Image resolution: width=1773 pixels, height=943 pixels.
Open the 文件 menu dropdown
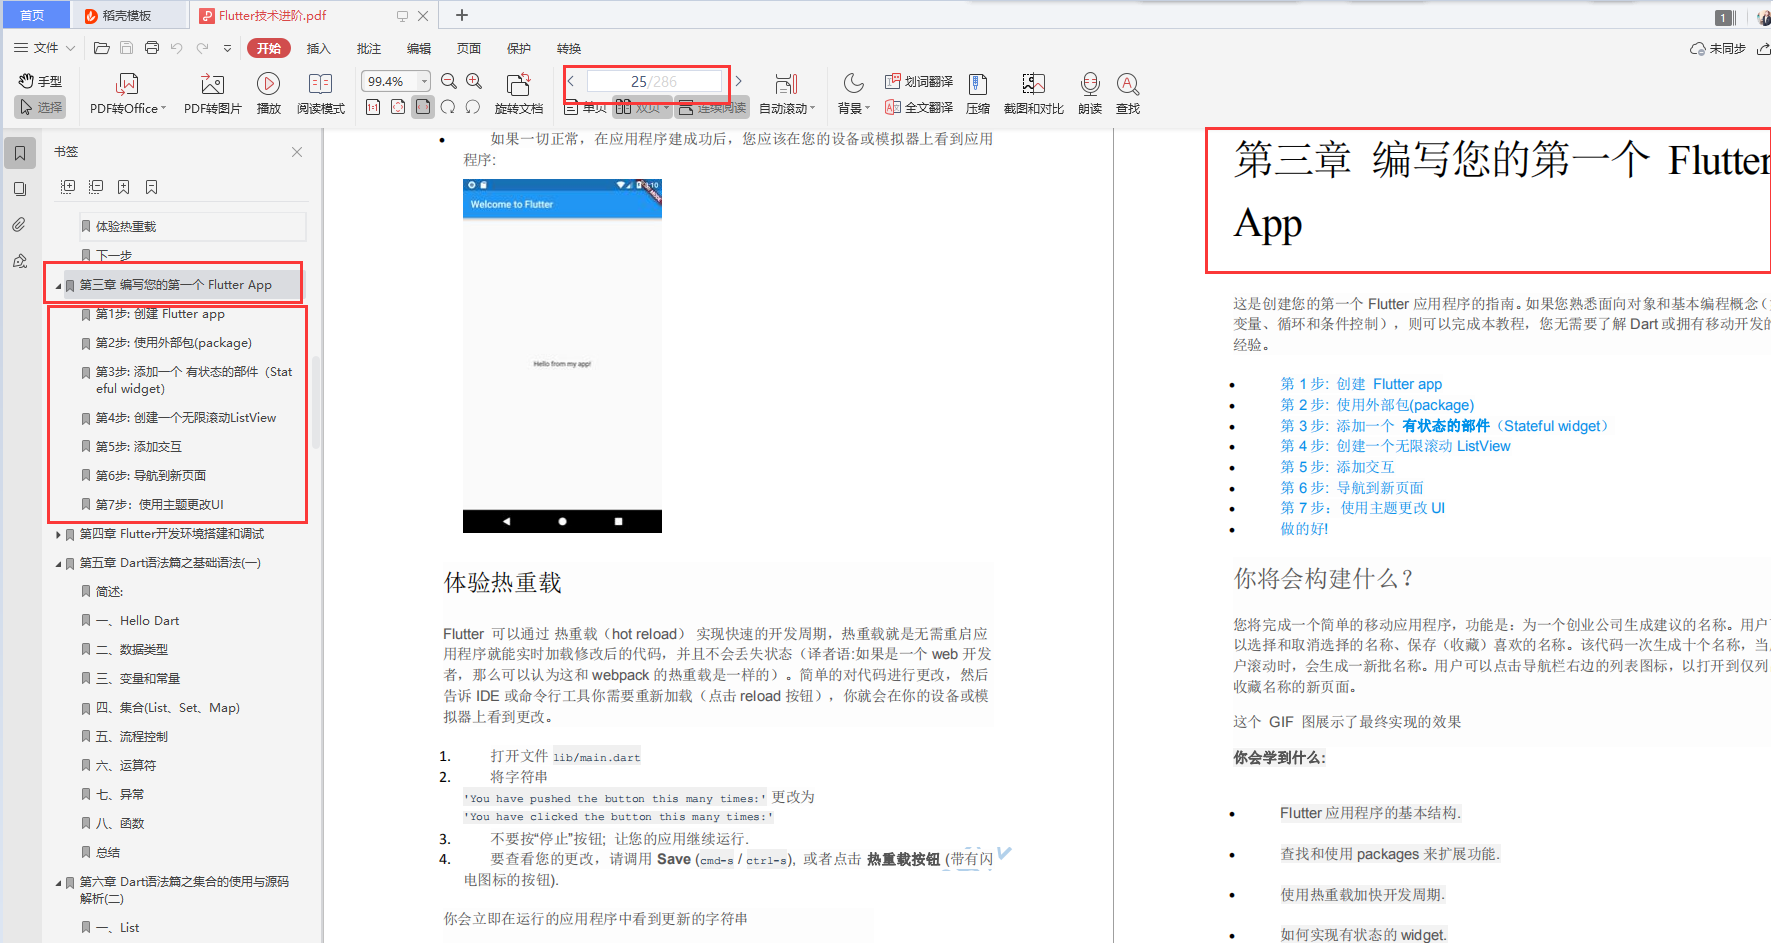click(44, 48)
